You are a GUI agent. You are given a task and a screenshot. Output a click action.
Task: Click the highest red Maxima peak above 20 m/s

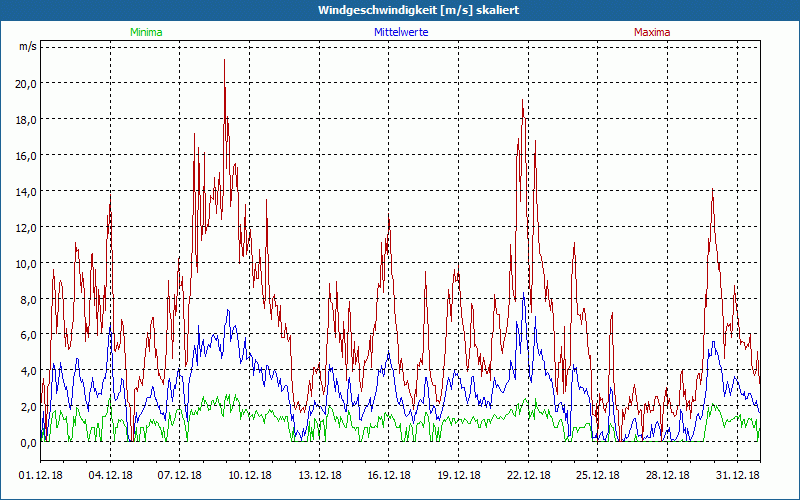(x=224, y=60)
